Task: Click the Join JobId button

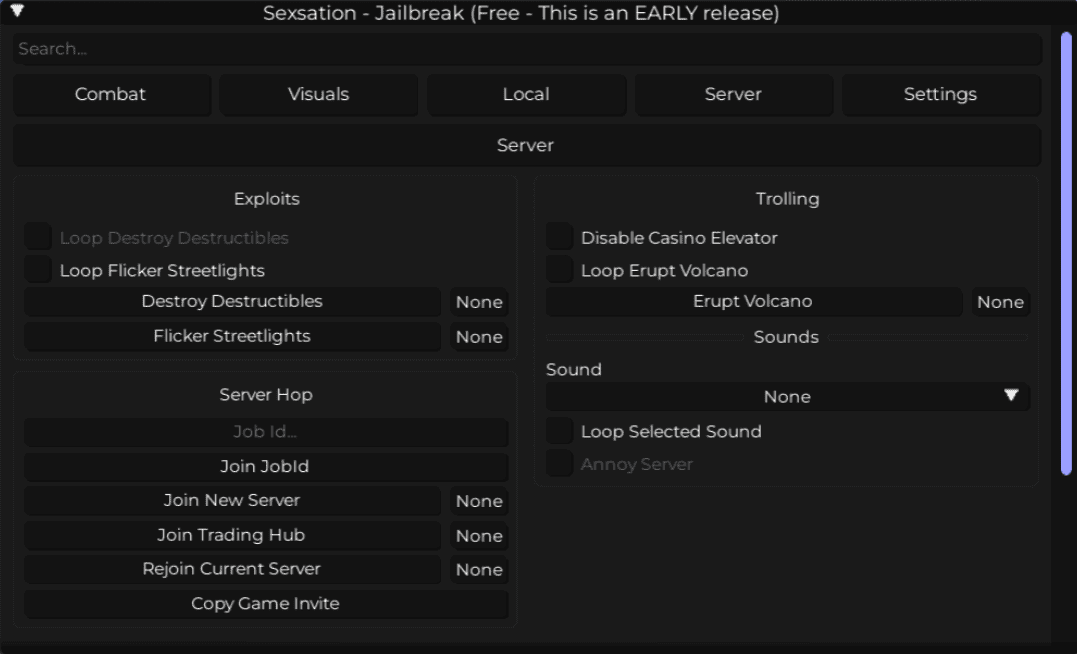Action: pos(266,466)
